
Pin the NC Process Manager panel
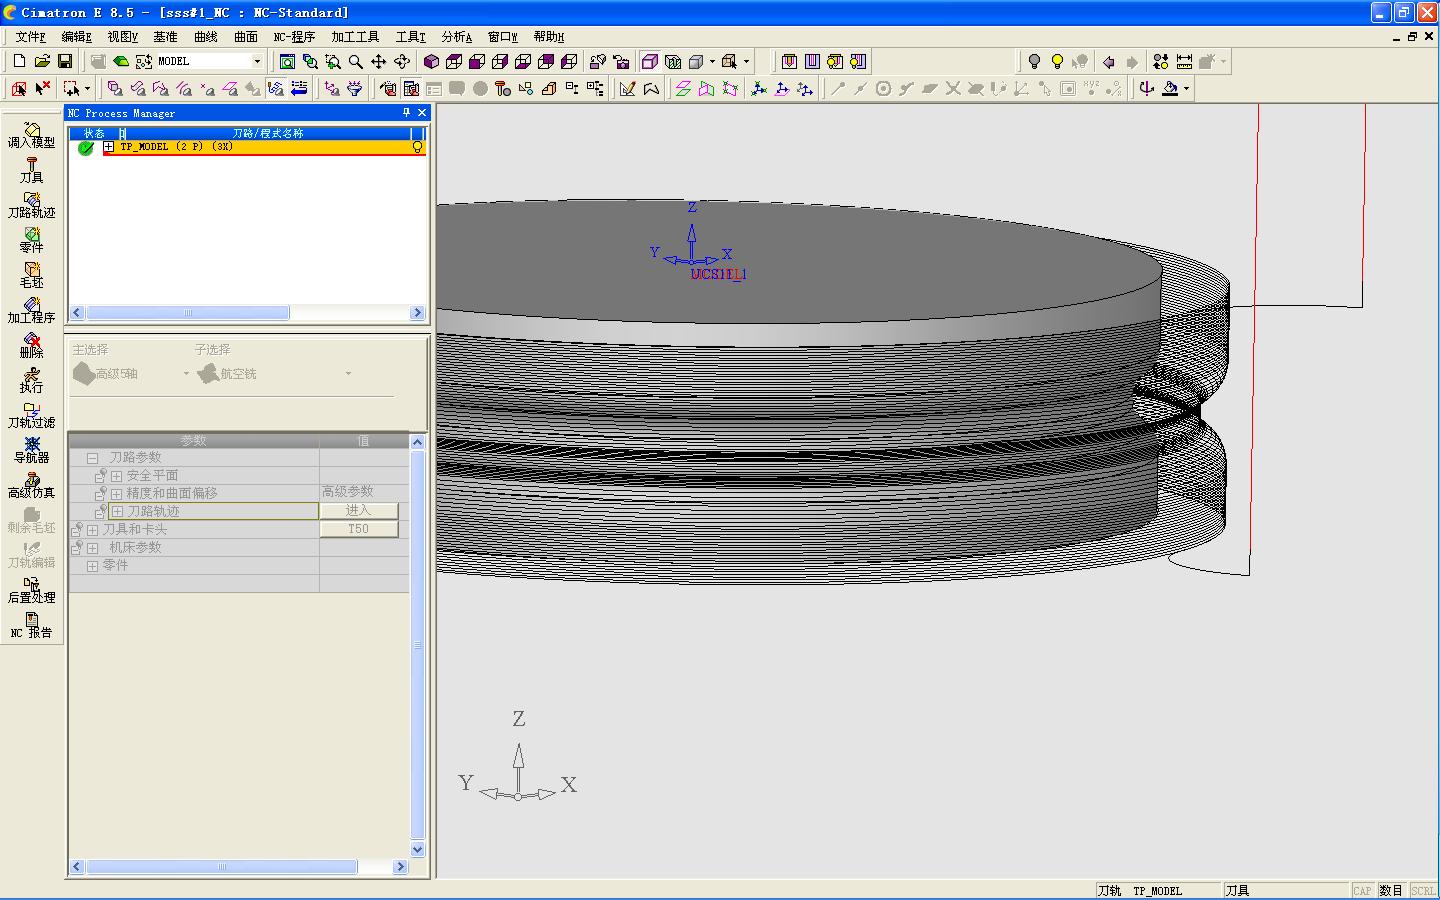(406, 113)
